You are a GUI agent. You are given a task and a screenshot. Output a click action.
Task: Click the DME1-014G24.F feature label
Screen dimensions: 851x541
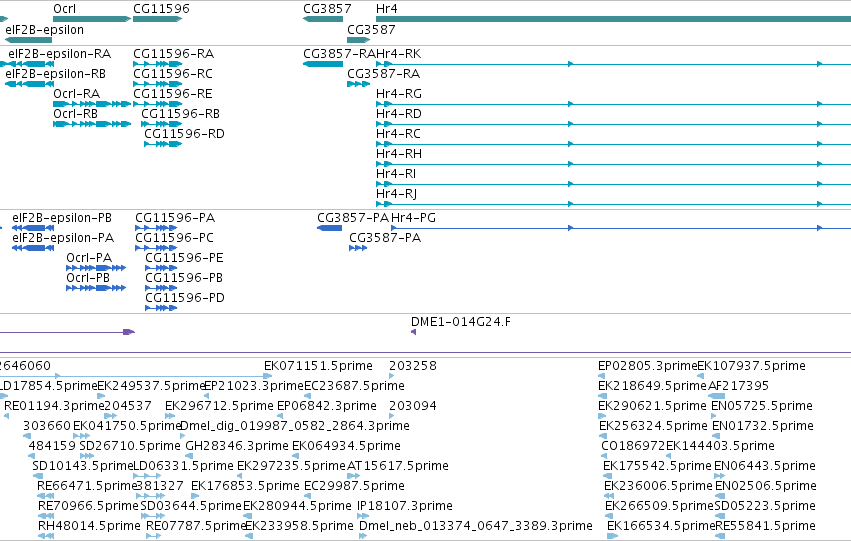pos(461,322)
